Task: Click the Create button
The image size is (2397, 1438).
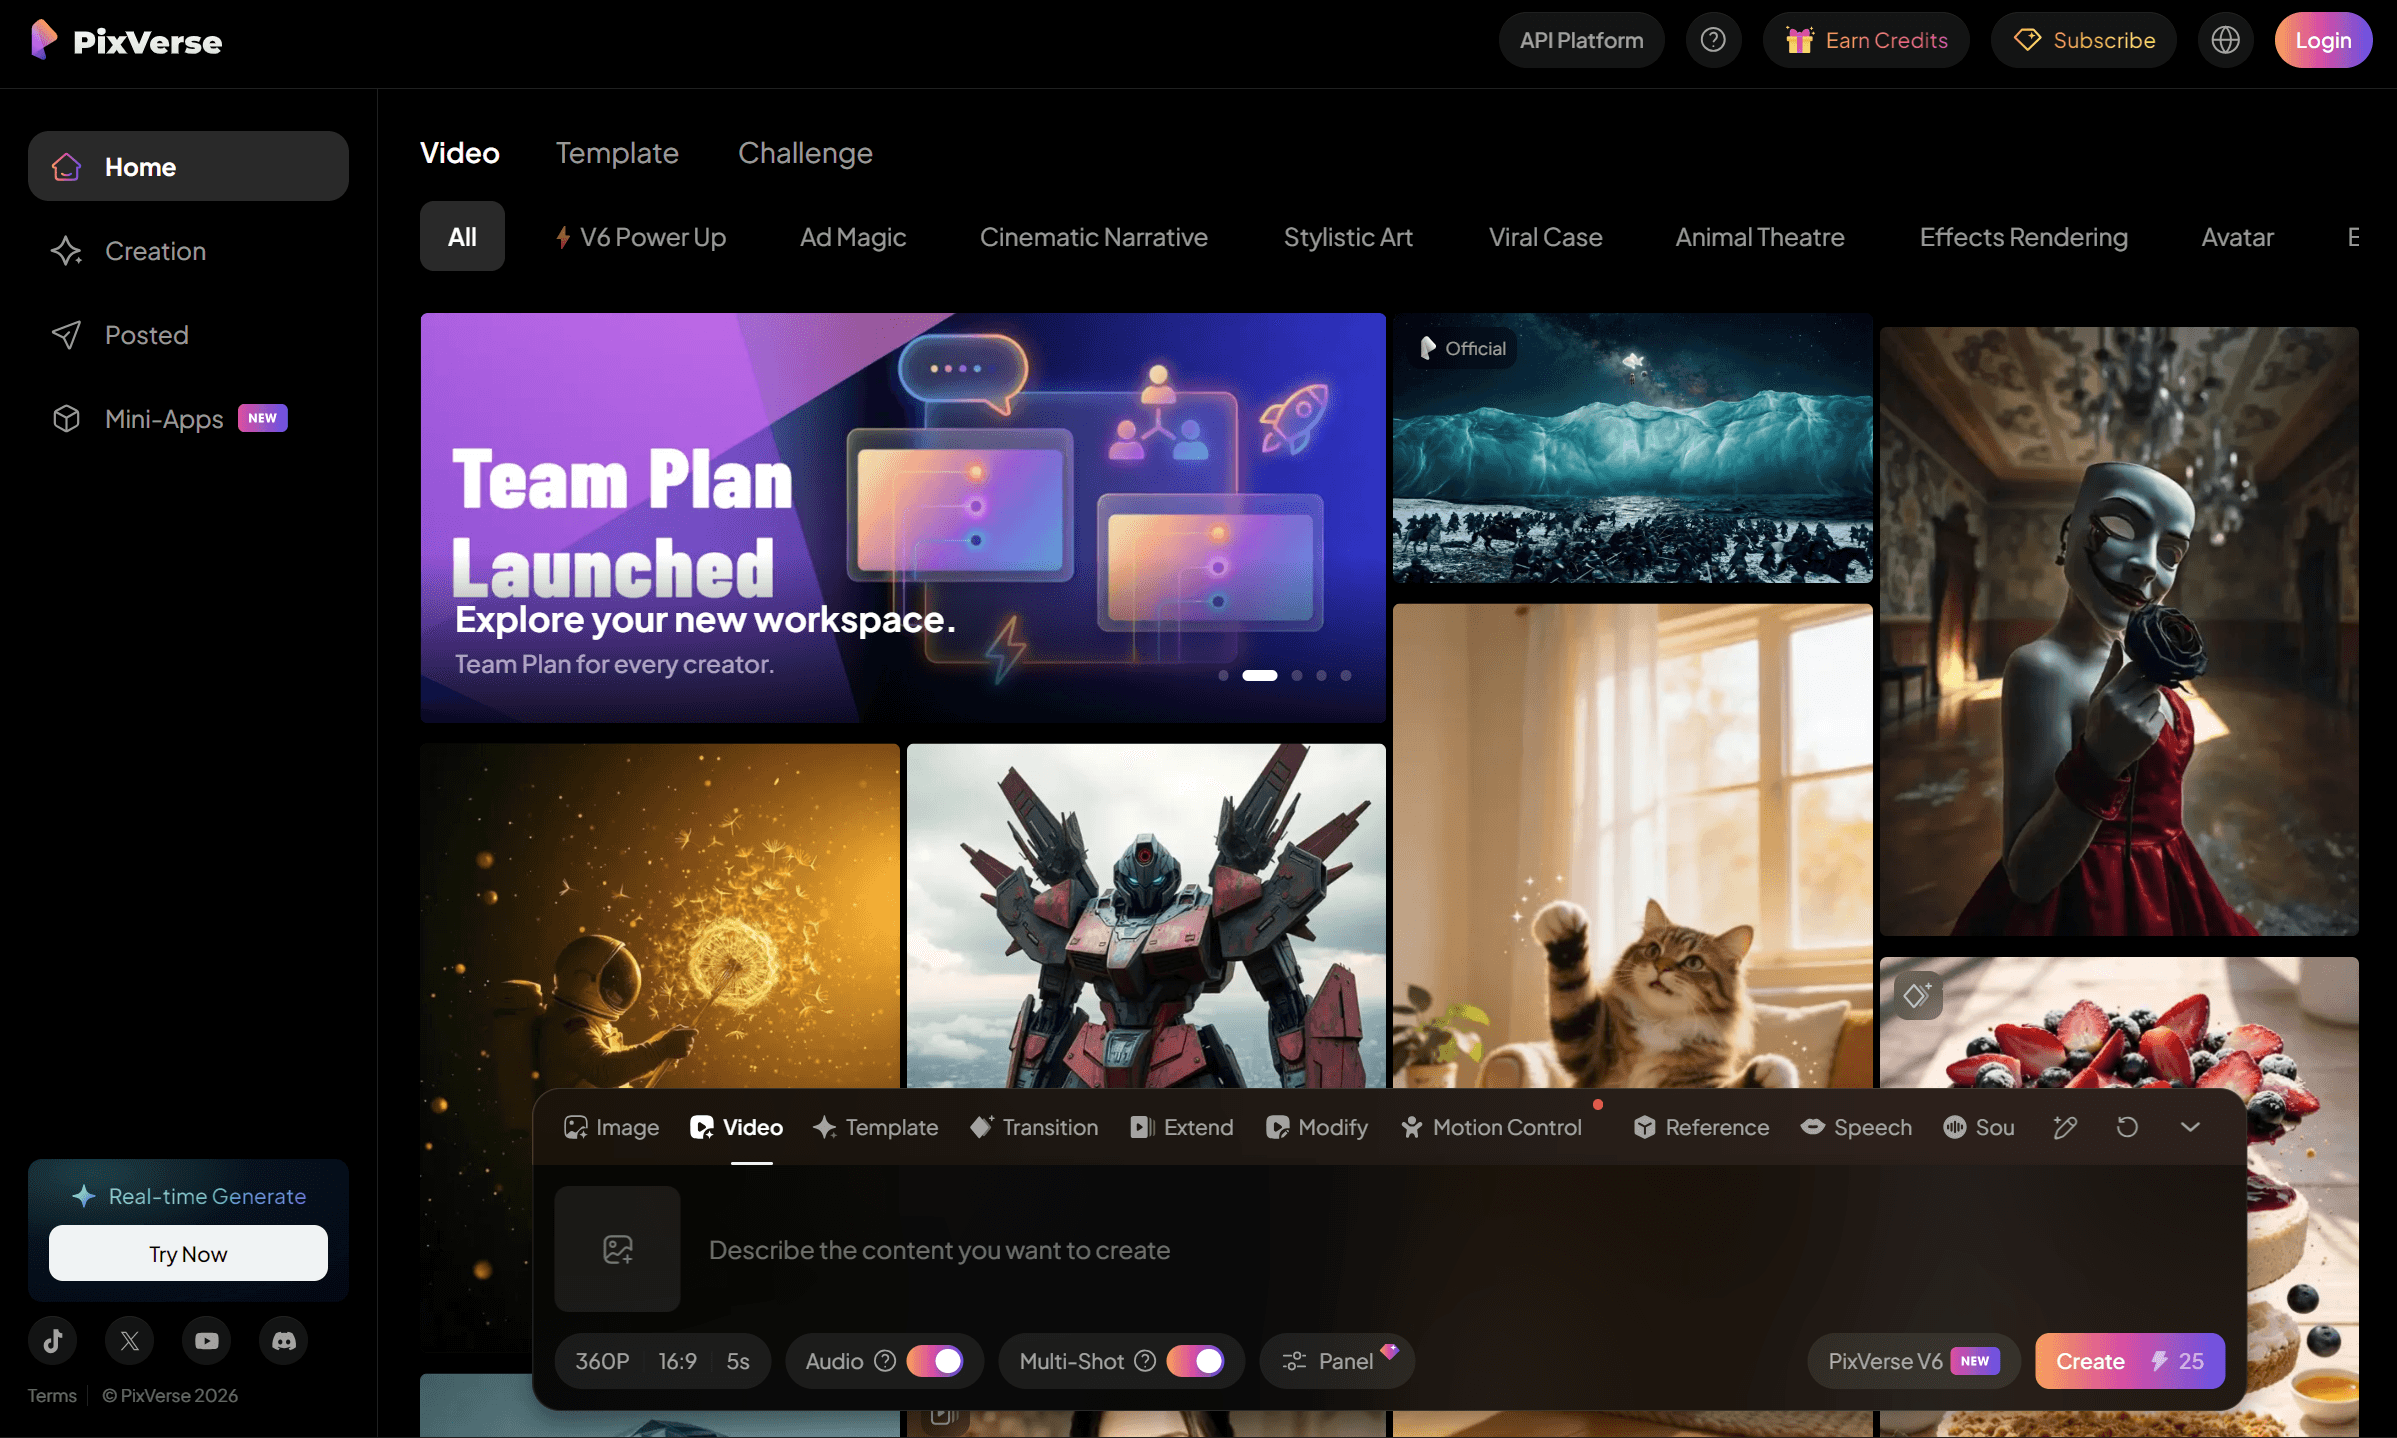Action: coord(2129,1360)
